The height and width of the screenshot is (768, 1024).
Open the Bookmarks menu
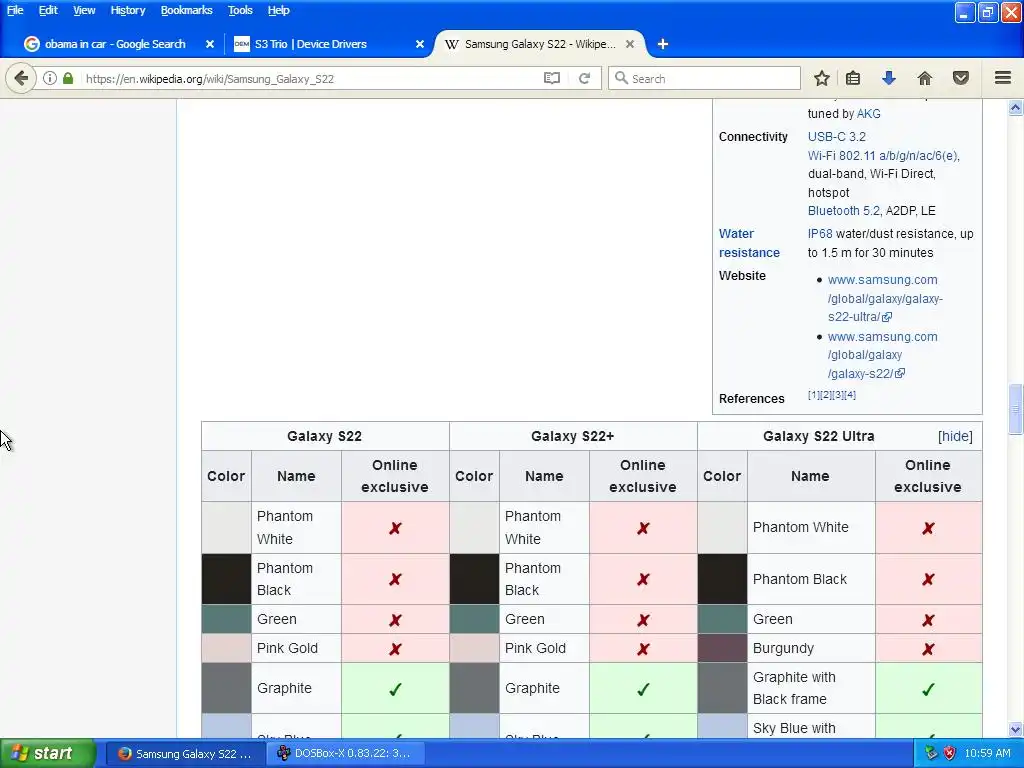[187, 10]
